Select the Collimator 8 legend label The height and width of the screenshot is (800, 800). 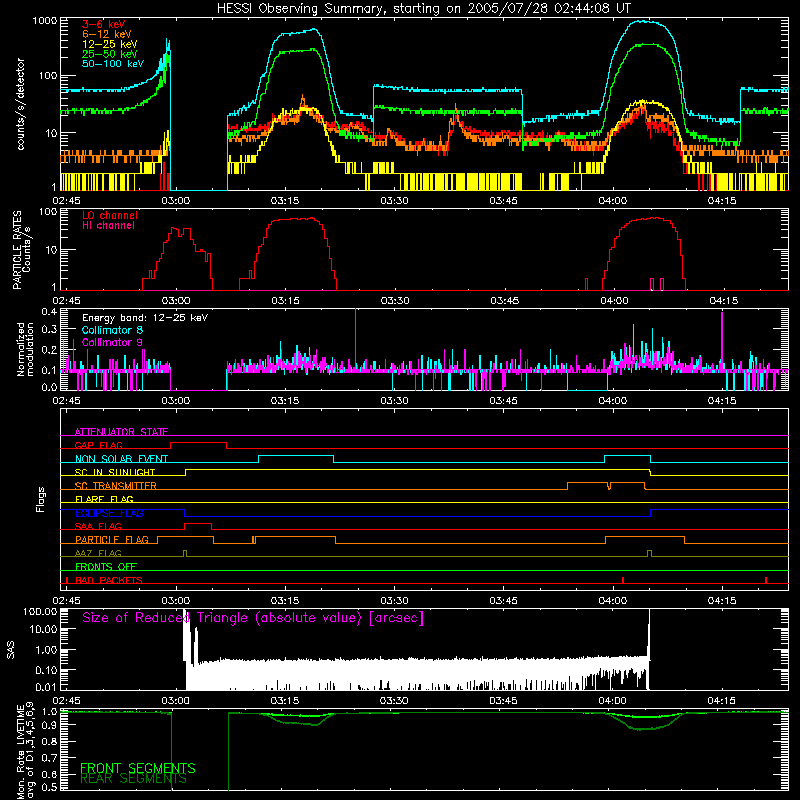click(x=112, y=330)
